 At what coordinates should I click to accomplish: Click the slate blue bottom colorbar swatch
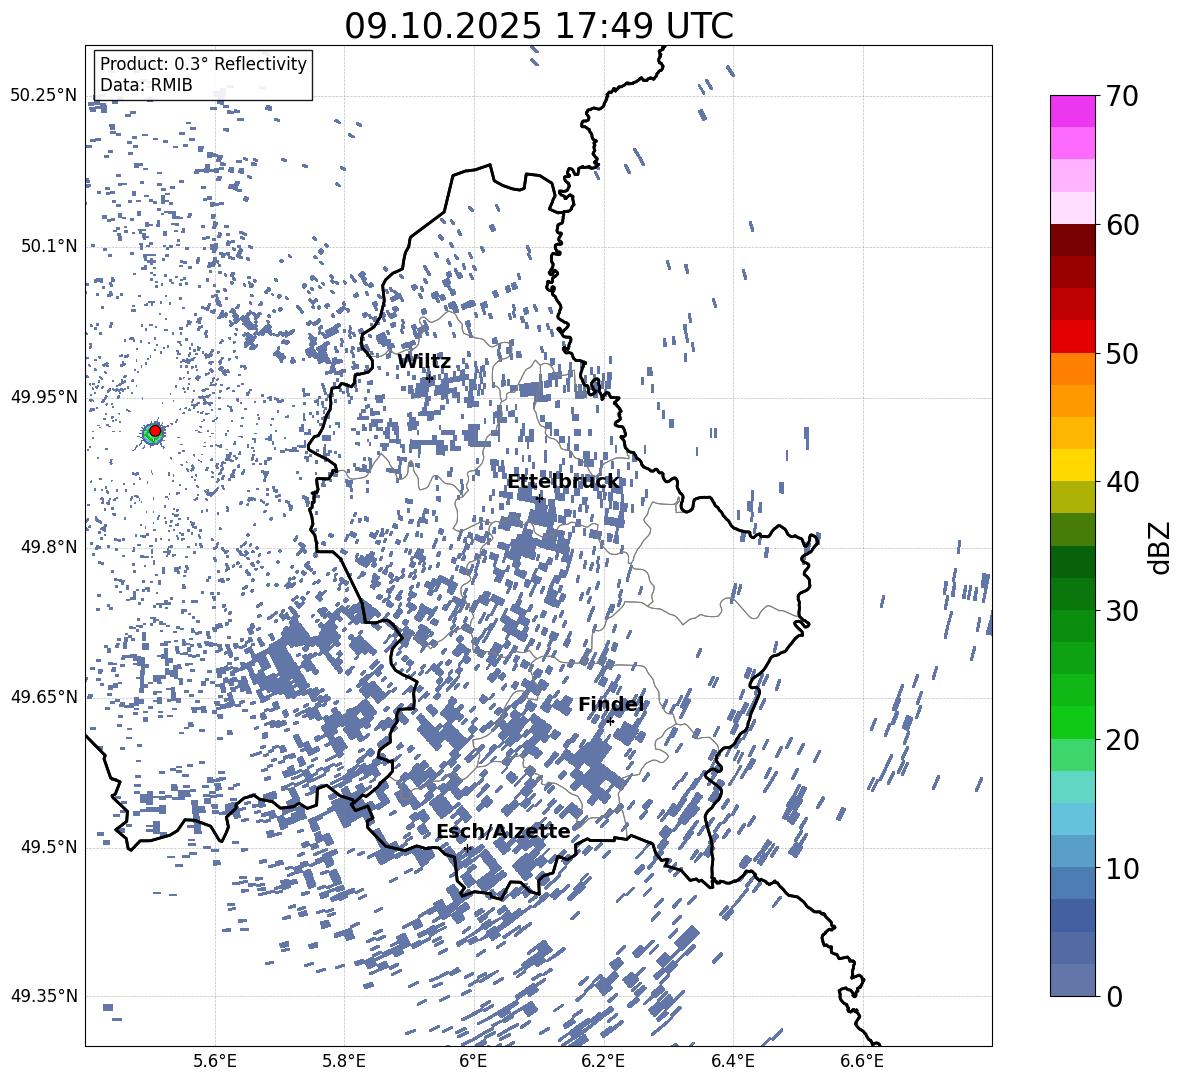click(1072, 980)
